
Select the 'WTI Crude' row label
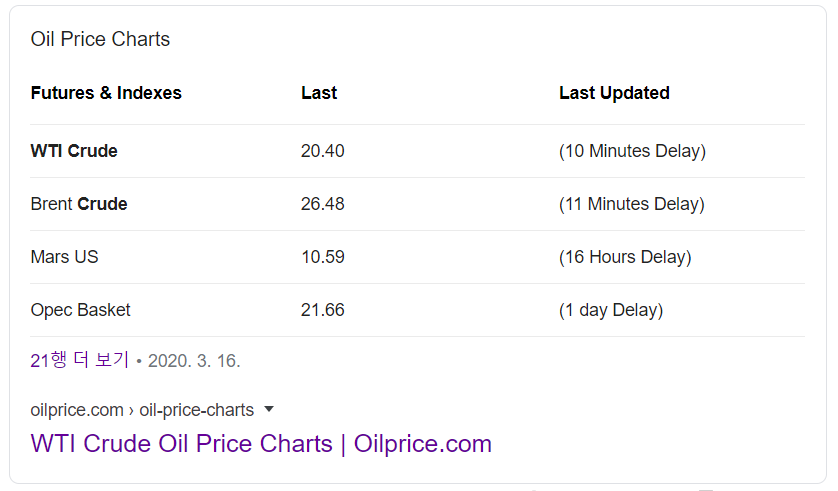click(74, 151)
